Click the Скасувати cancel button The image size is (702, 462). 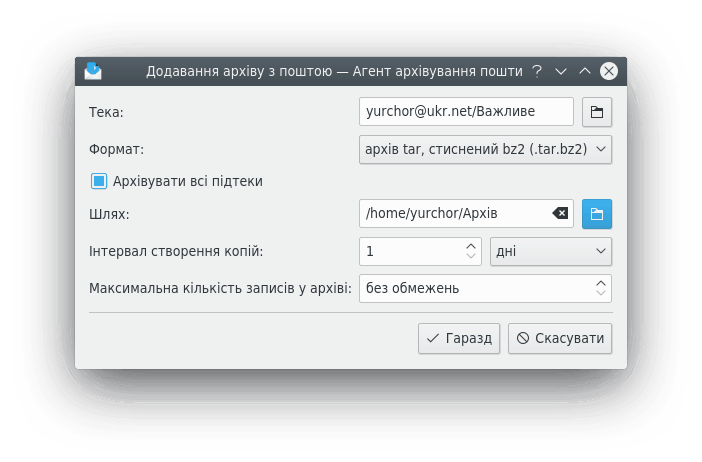560,338
